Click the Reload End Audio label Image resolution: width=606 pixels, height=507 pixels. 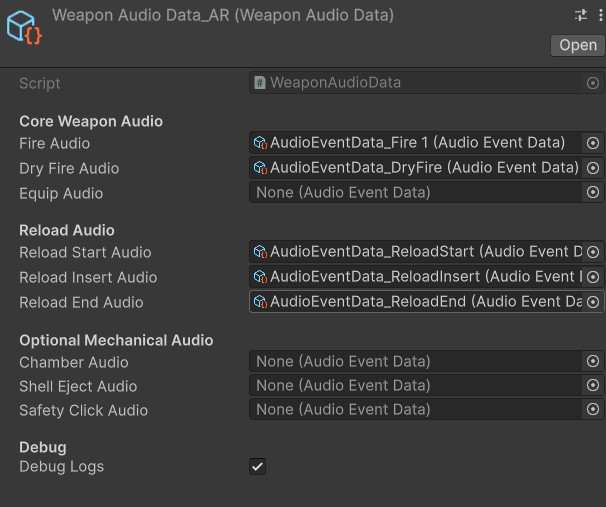point(81,303)
